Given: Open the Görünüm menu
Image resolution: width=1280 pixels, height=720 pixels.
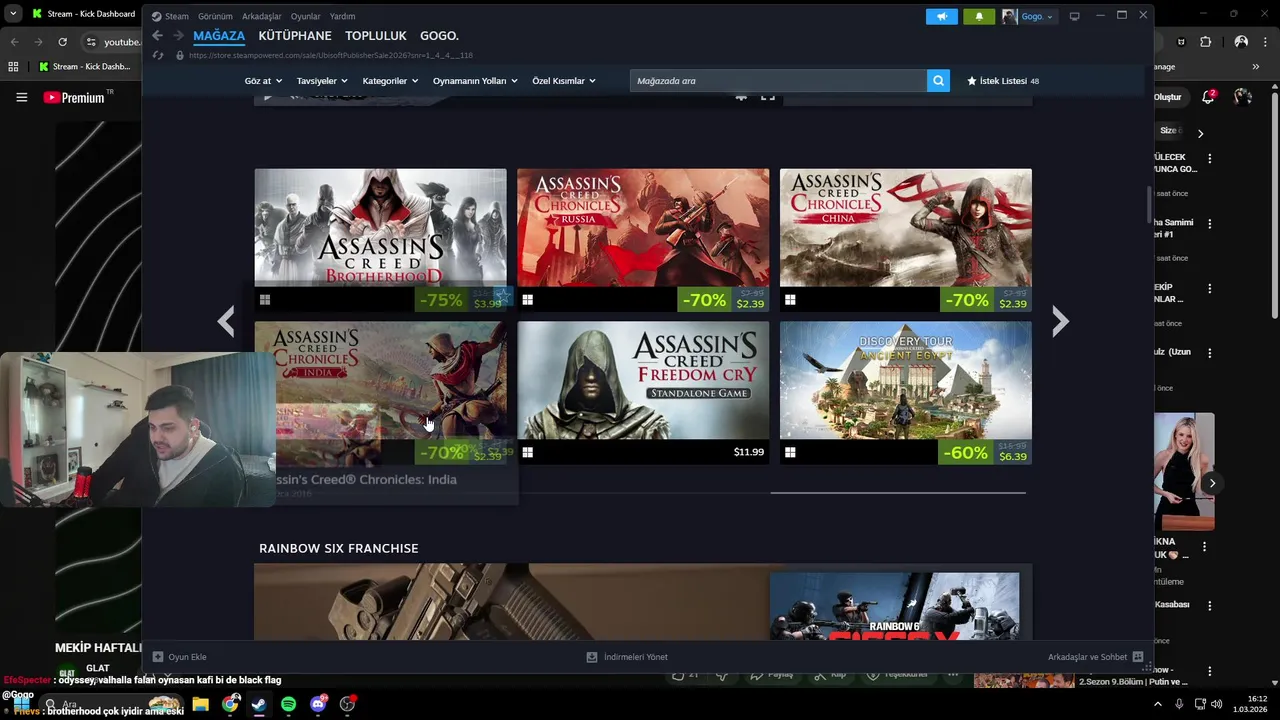Looking at the screenshot, I should [215, 16].
